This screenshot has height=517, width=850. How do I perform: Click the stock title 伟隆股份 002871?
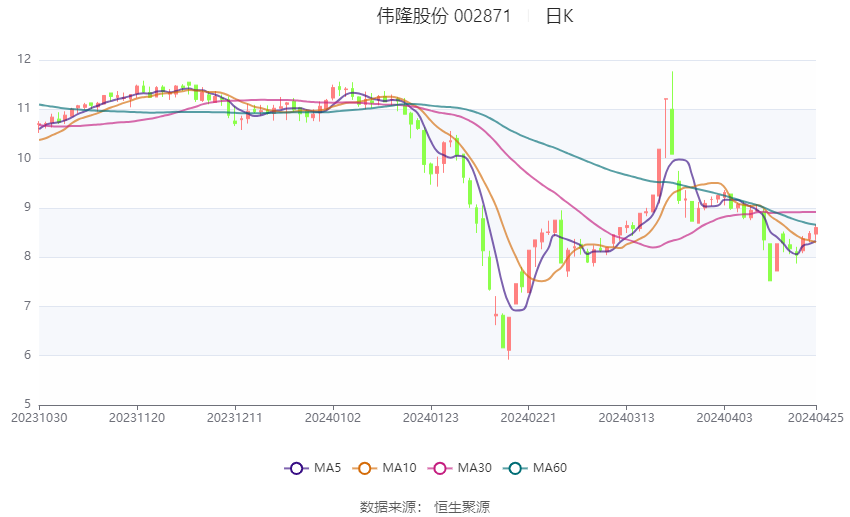pos(444,16)
